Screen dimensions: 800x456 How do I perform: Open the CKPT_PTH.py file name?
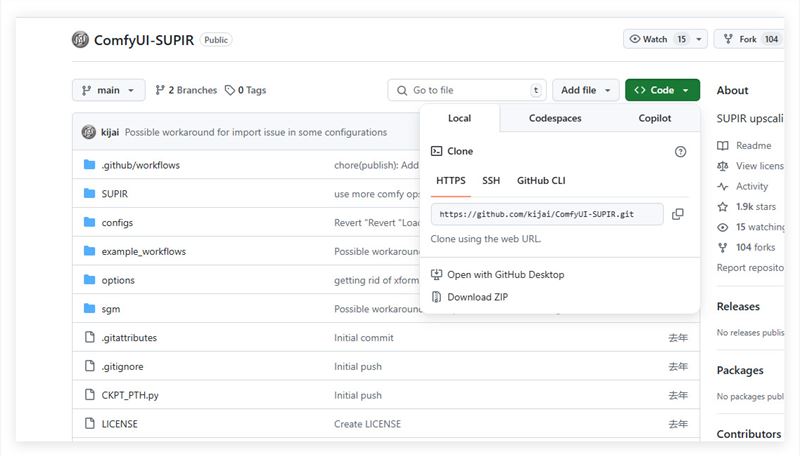[130, 395]
